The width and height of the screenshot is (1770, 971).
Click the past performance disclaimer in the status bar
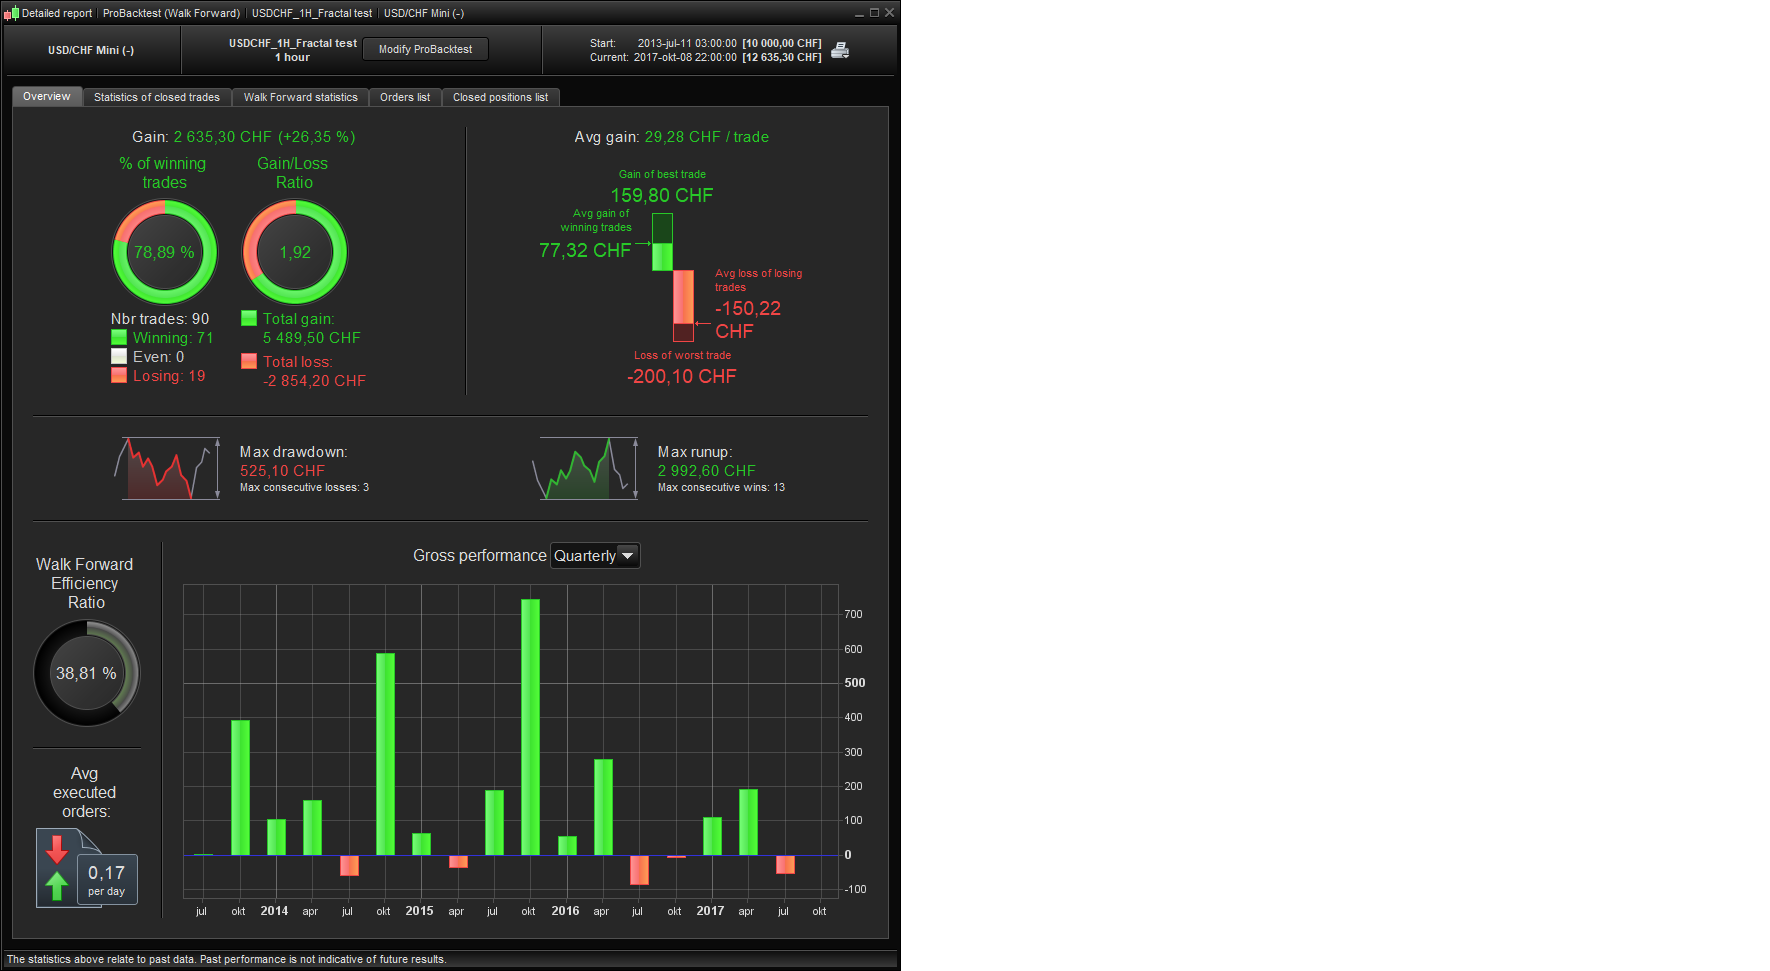(226, 959)
